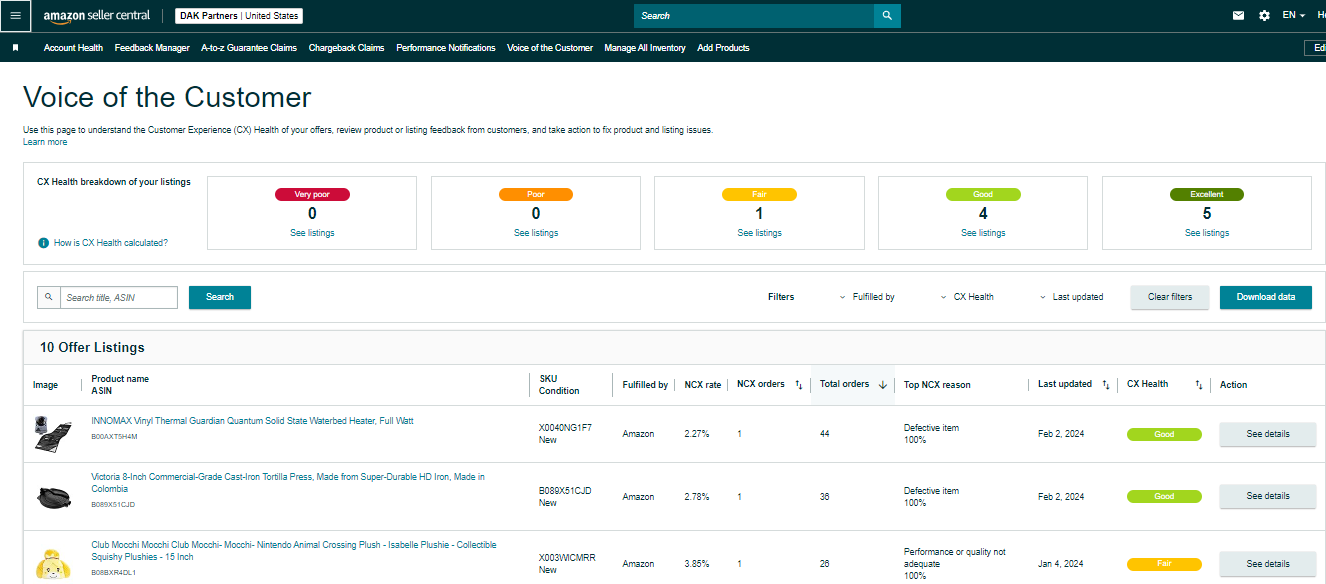The width and height of the screenshot is (1326, 584).
Task: Focus the Search title, ASIN field
Action: (x=119, y=297)
